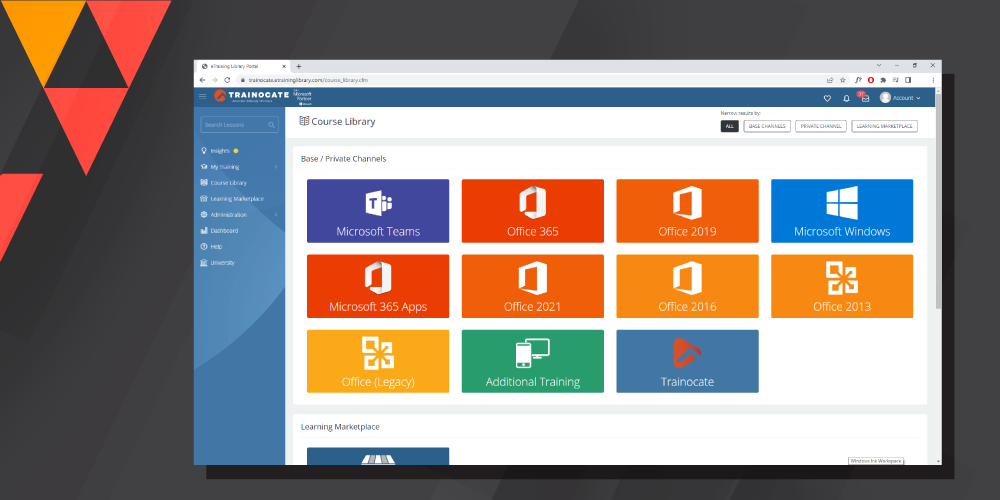Viewport: 1000px width, 500px height.
Task: Click the scrollbar down arrow
Action: [x=938, y=461]
